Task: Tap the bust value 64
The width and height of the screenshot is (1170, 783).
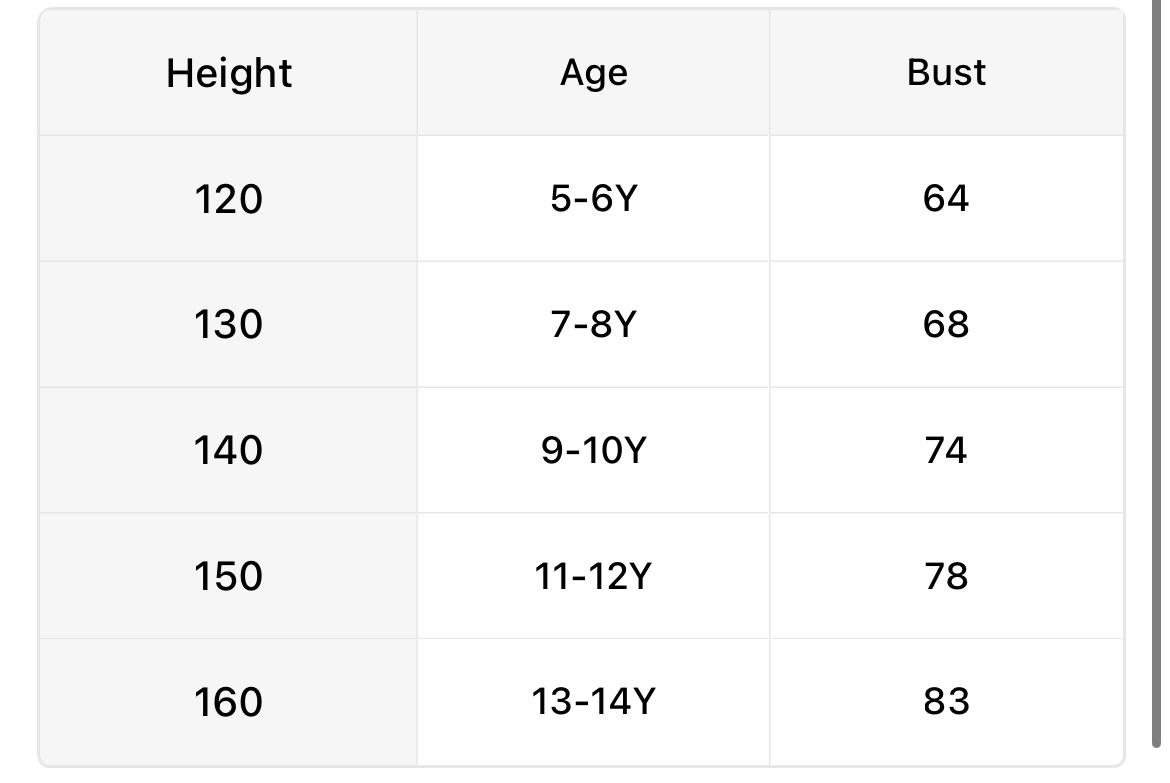Action: 946,199
